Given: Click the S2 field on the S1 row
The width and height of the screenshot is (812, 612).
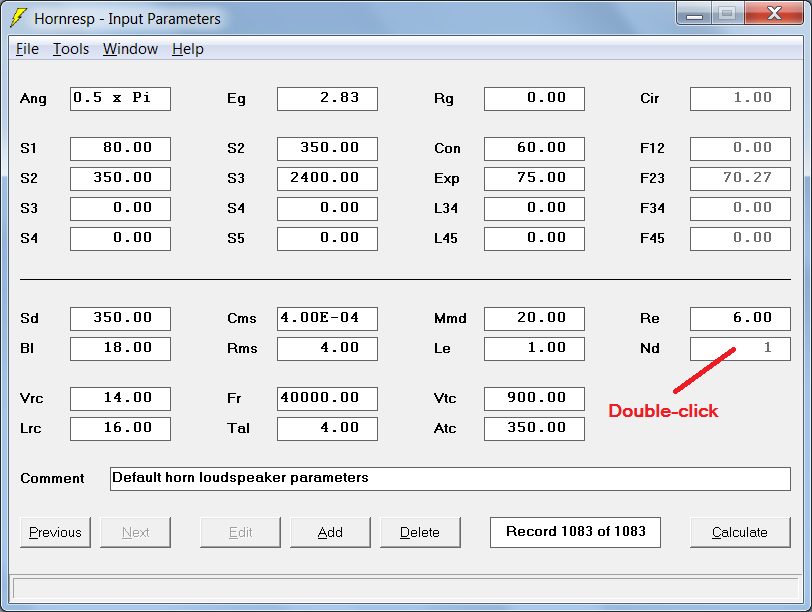Looking at the screenshot, I should pyautogui.click(x=327, y=149).
